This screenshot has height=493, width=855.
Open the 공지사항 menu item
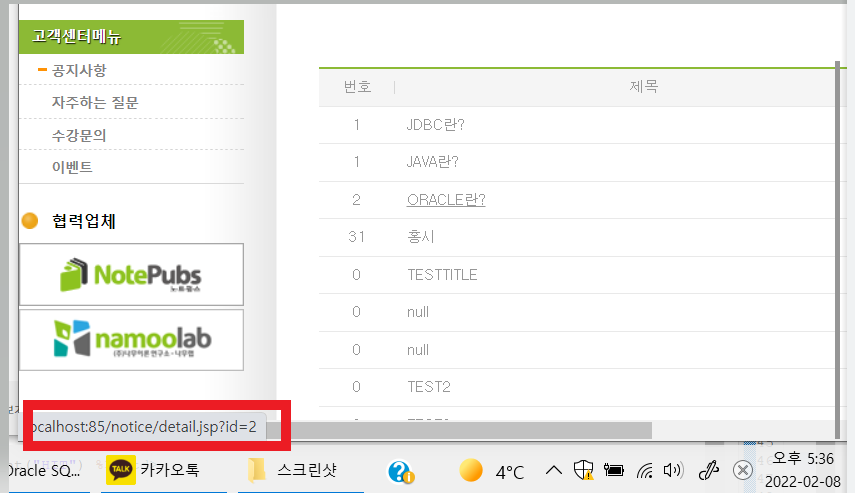tap(79, 70)
